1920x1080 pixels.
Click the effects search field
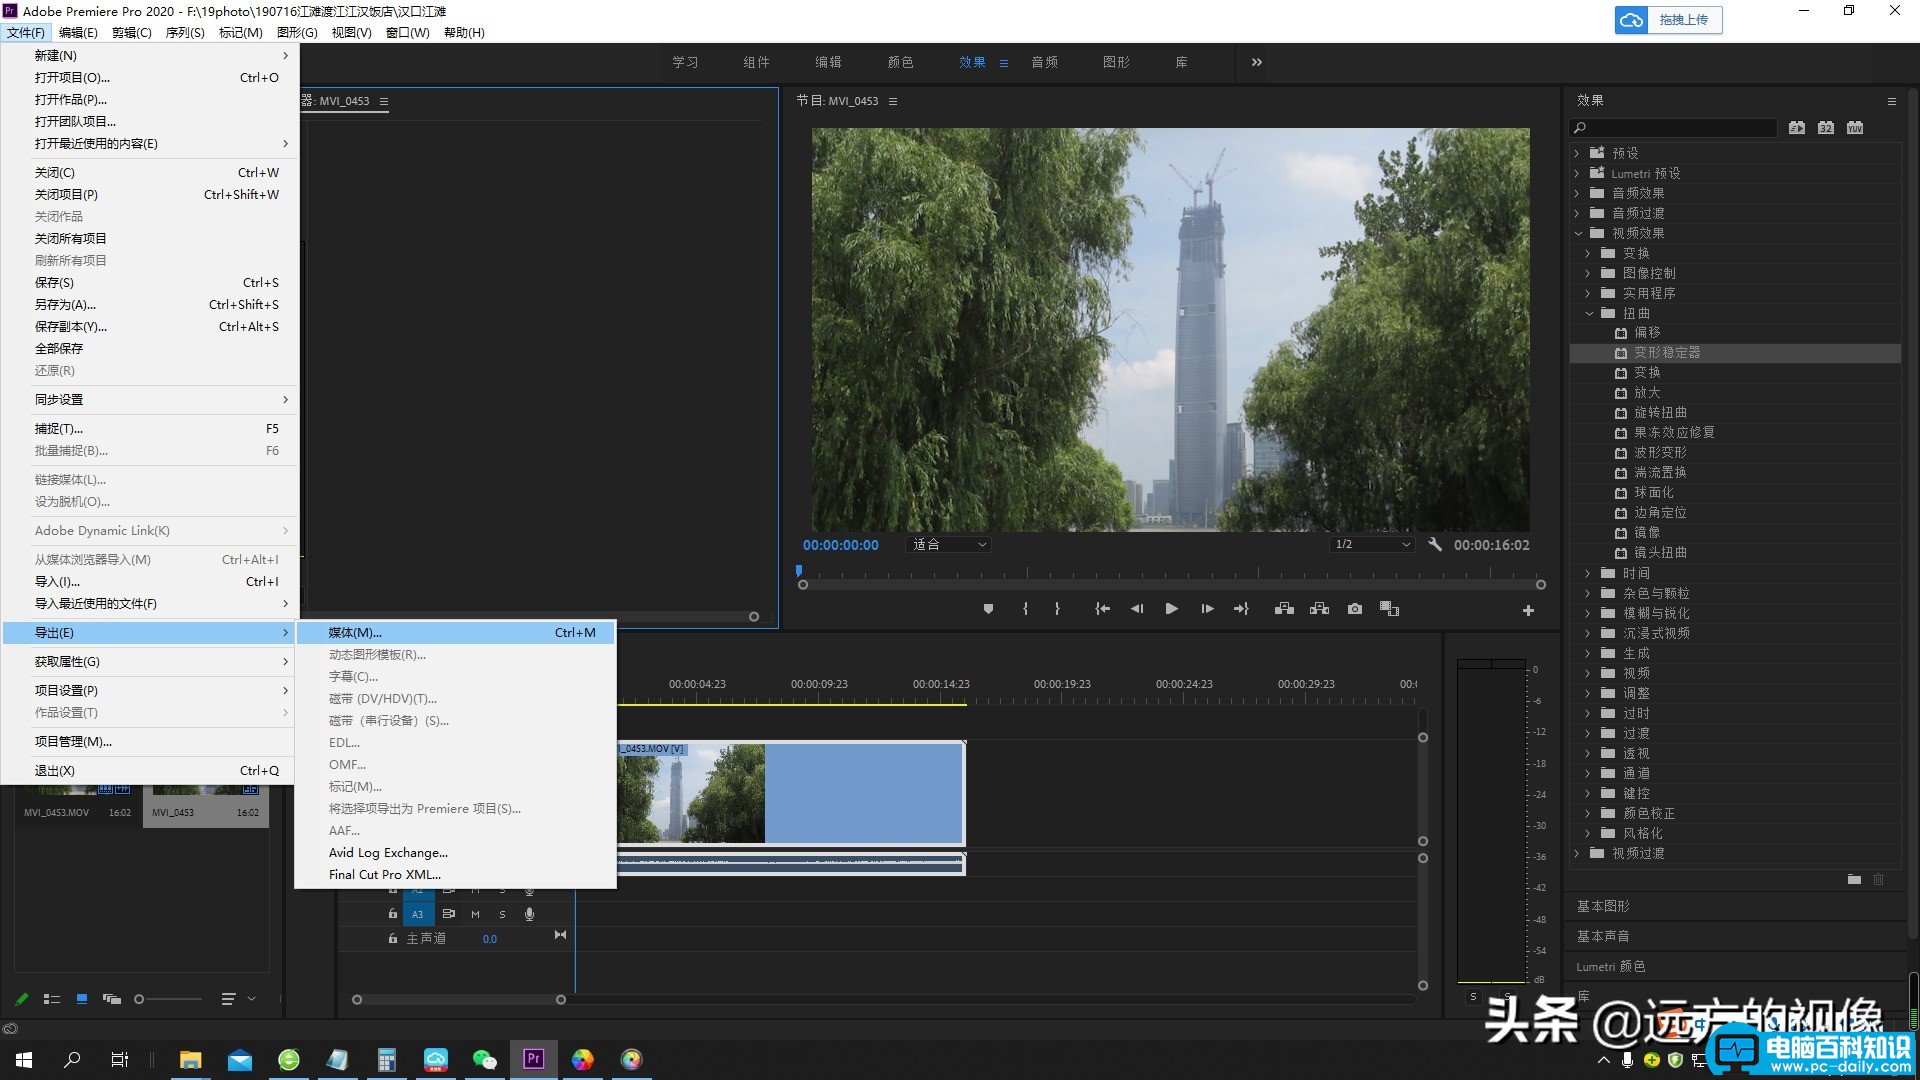click(x=1673, y=128)
